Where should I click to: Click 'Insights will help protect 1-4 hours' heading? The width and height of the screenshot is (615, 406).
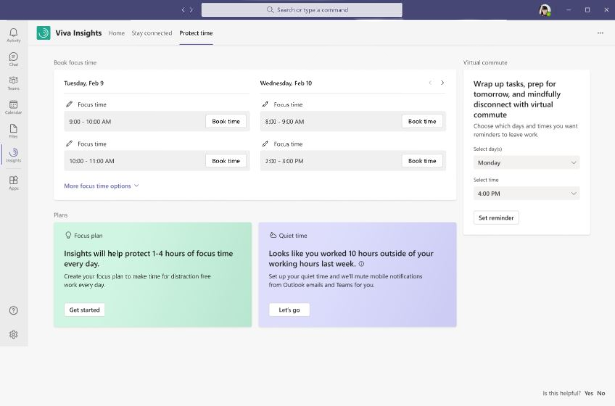coord(148,259)
